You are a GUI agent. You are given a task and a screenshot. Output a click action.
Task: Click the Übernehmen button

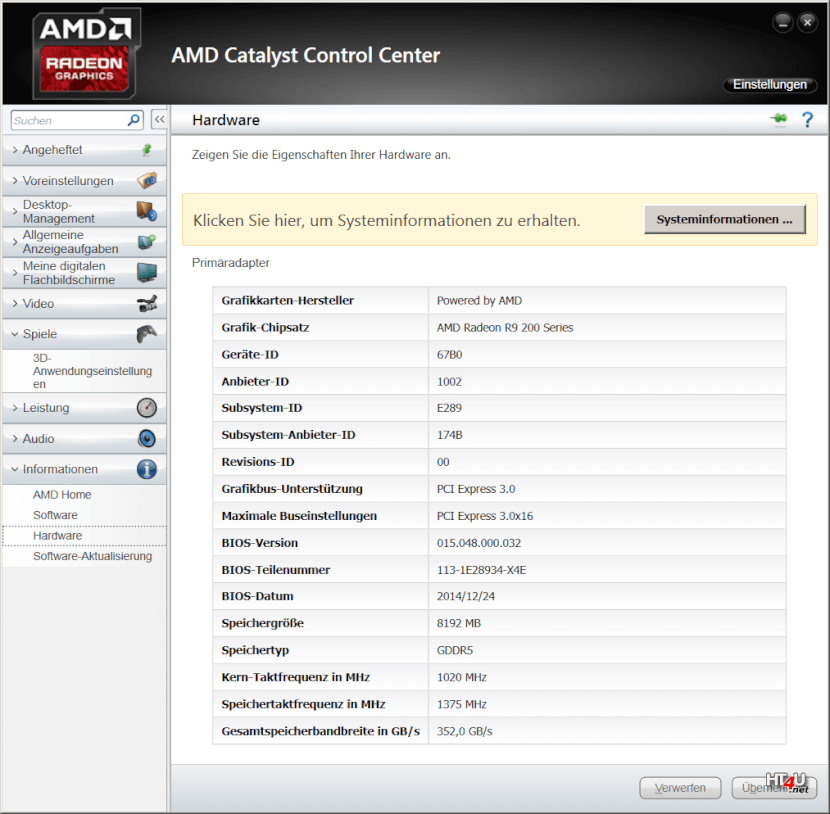point(774,788)
